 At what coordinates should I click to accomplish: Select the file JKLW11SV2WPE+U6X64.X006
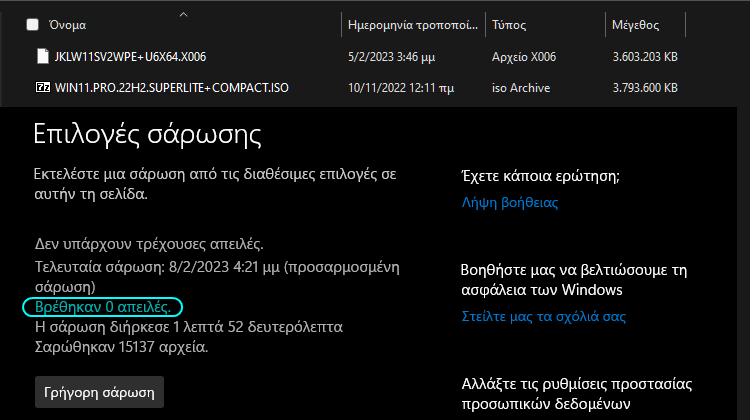(130, 57)
